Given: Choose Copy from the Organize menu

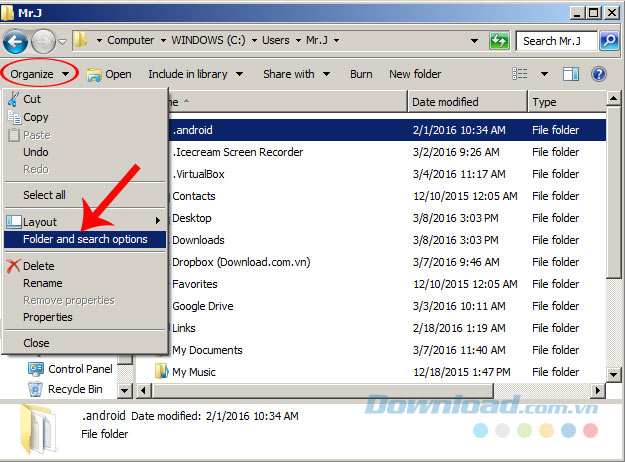Looking at the screenshot, I should pos(85,117).
